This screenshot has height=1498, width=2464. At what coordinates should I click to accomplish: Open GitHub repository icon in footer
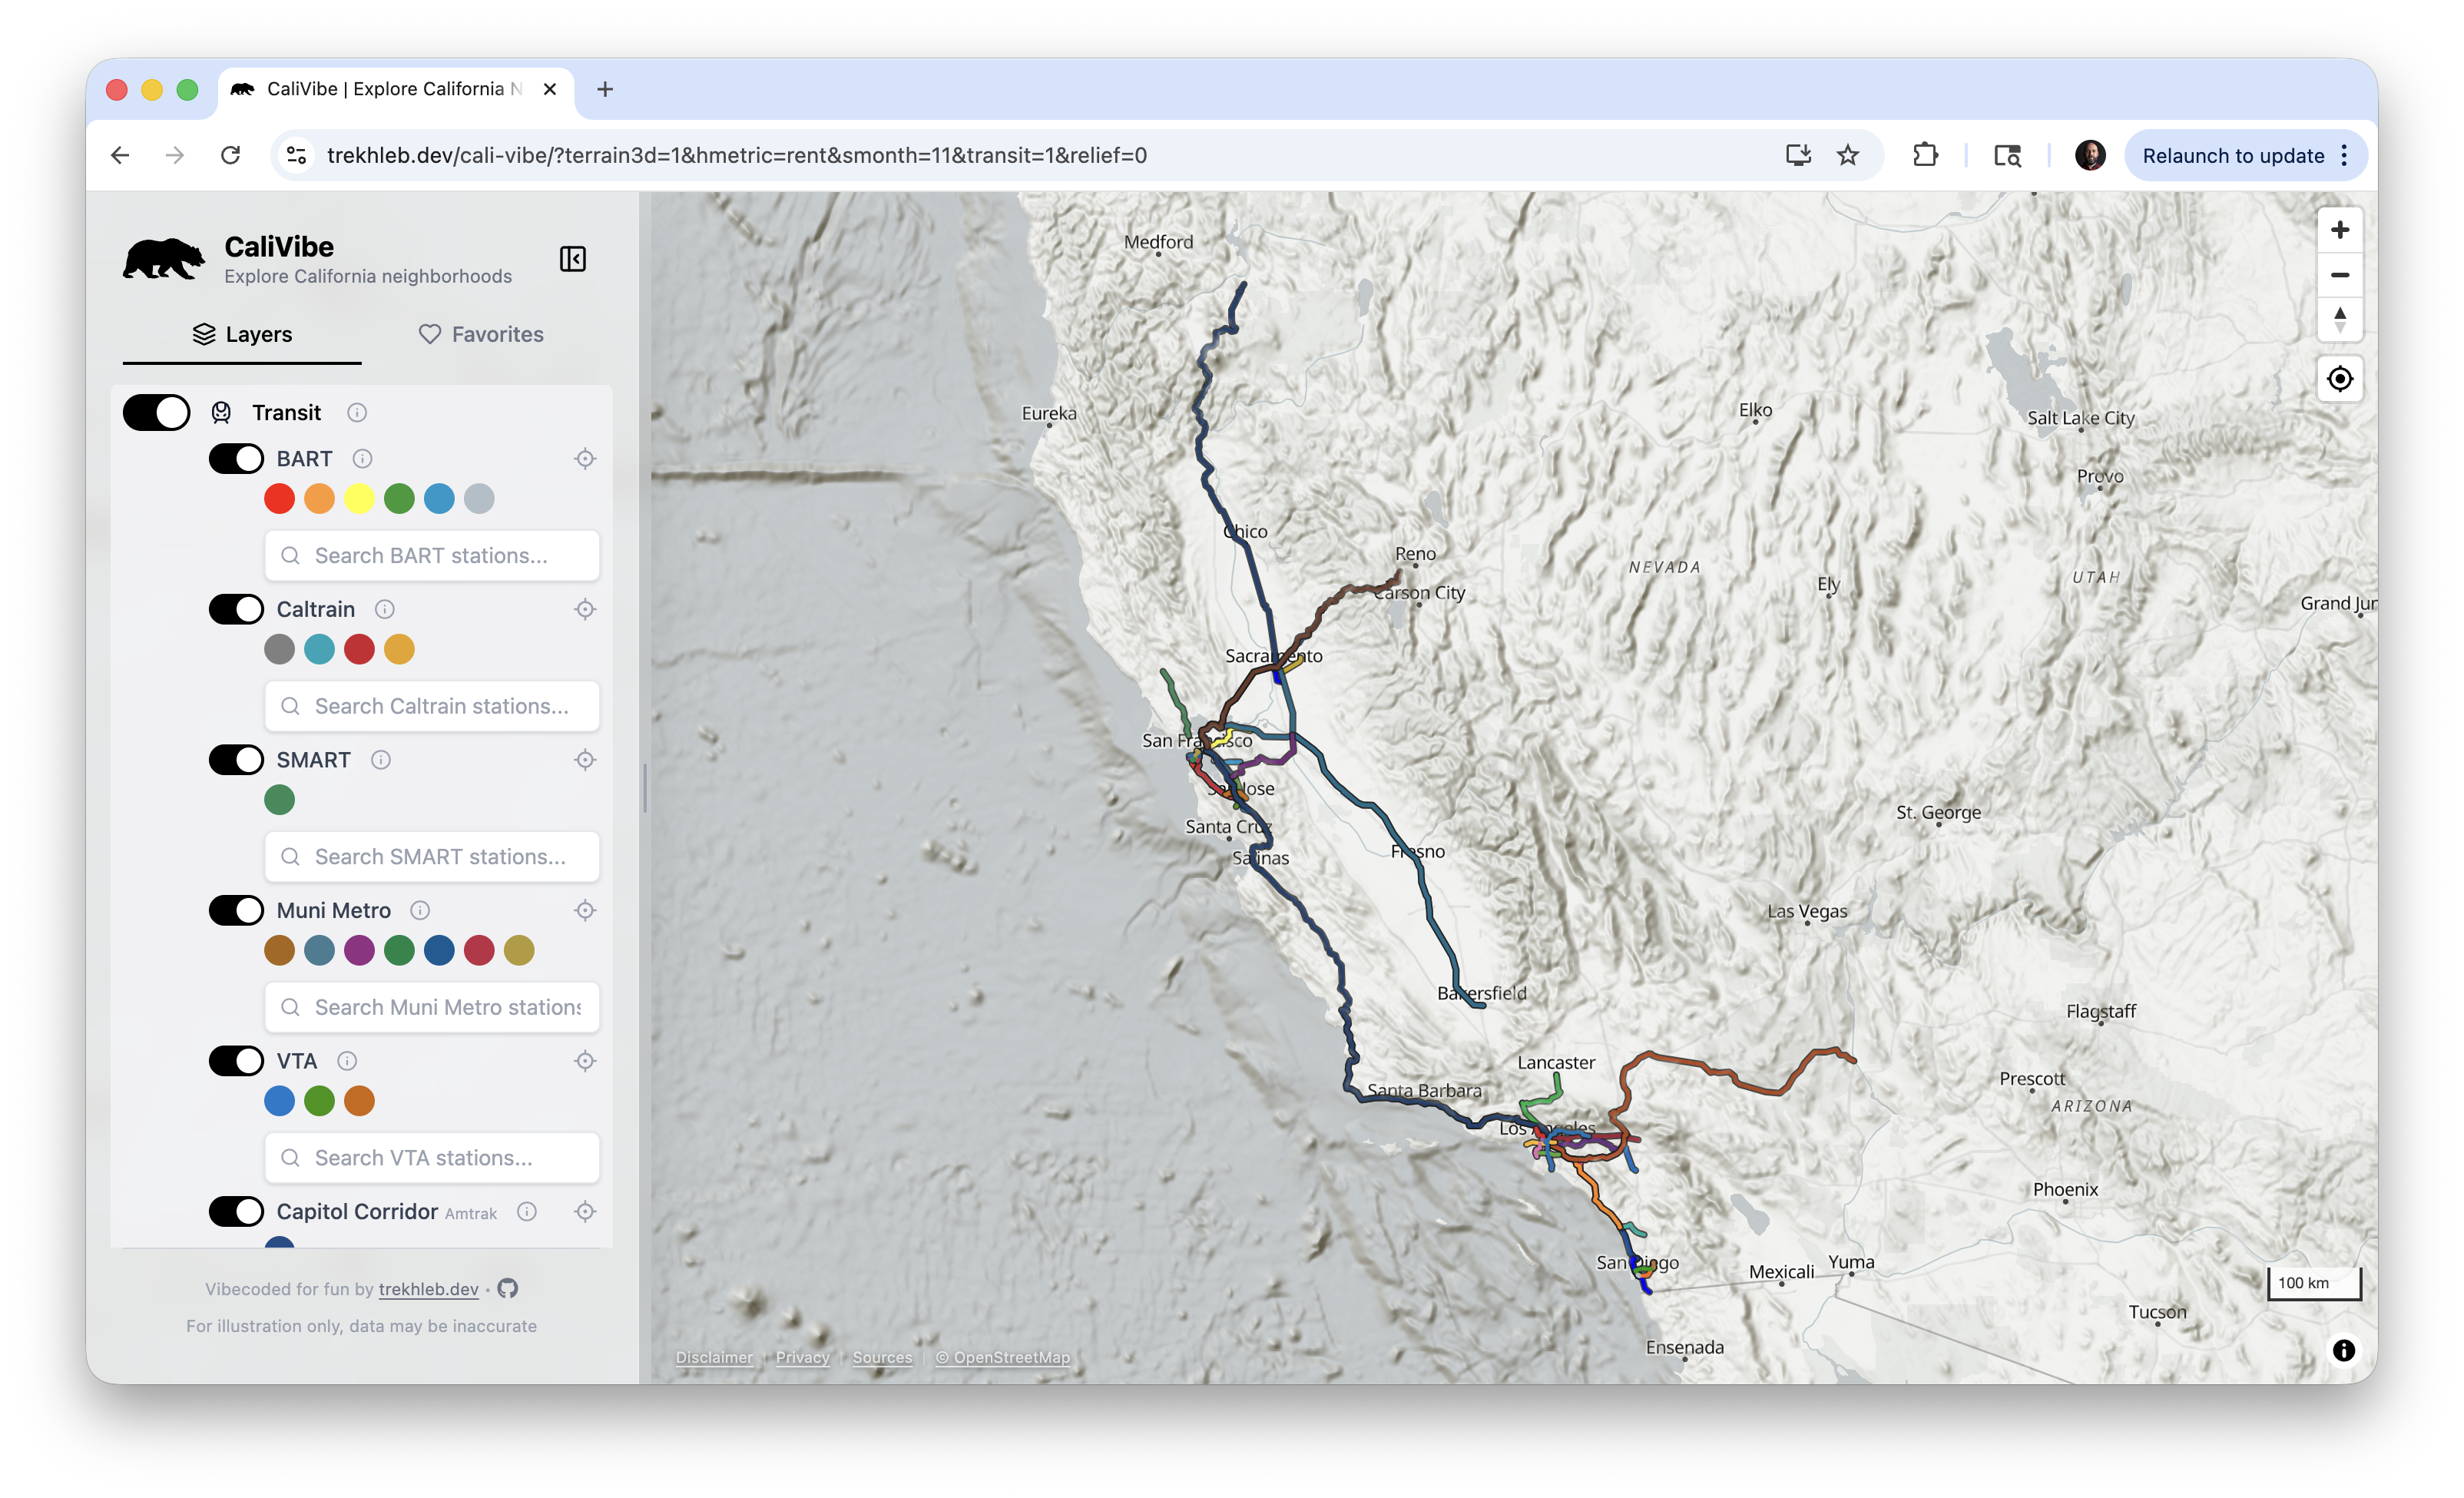[508, 1289]
